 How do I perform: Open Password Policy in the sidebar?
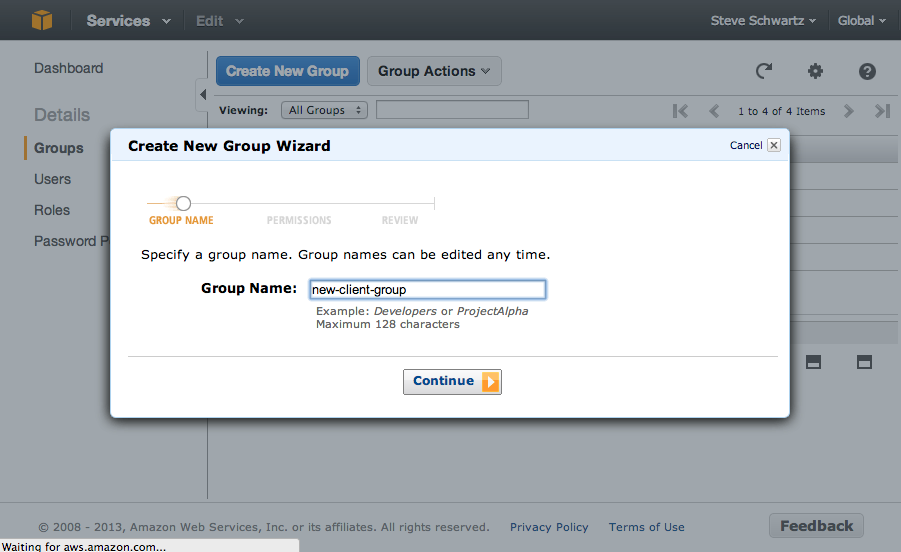[x=71, y=241]
